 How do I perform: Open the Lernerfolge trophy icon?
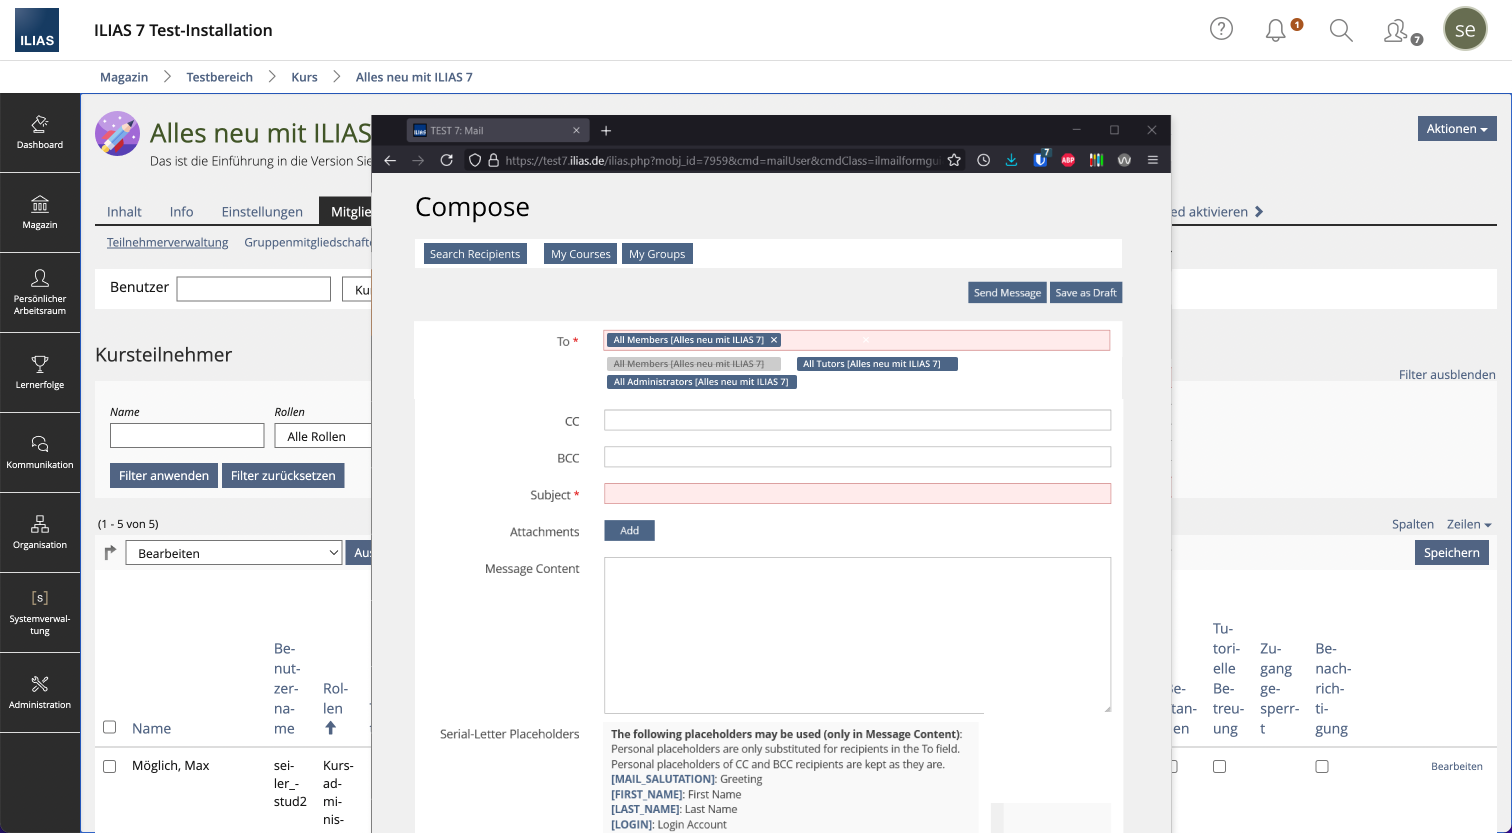(x=40, y=371)
